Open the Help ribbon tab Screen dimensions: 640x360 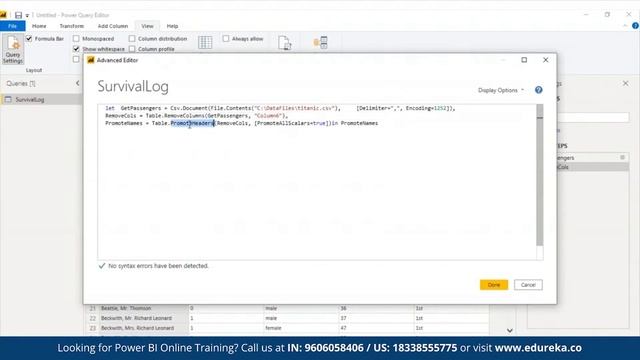click(172, 26)
